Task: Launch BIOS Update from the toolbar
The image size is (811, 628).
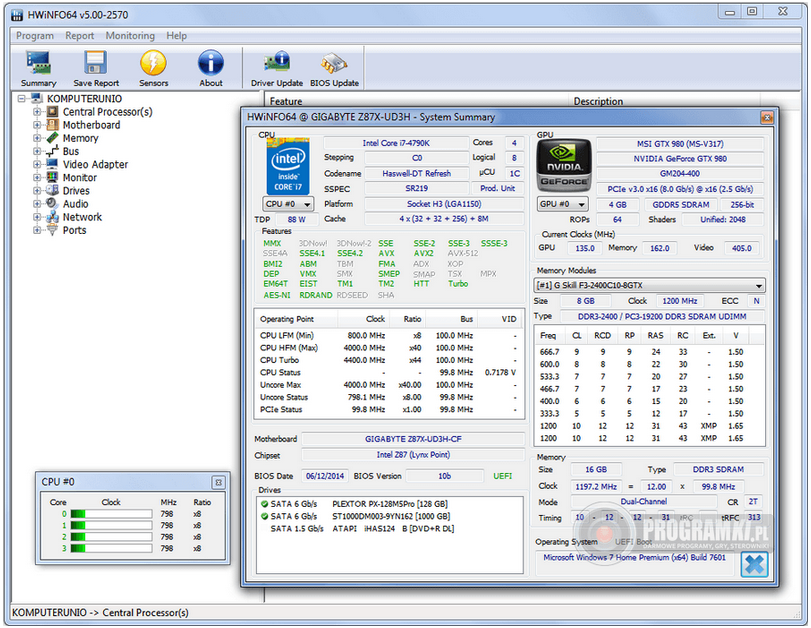Action: click(334, 63)
